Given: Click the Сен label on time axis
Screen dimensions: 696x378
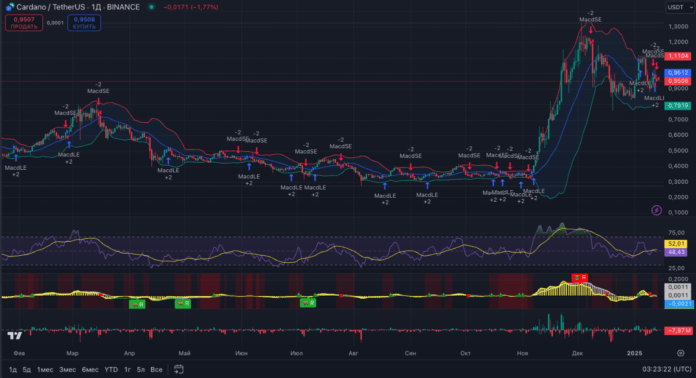Looking at the screenshot, I should (411, 353).
